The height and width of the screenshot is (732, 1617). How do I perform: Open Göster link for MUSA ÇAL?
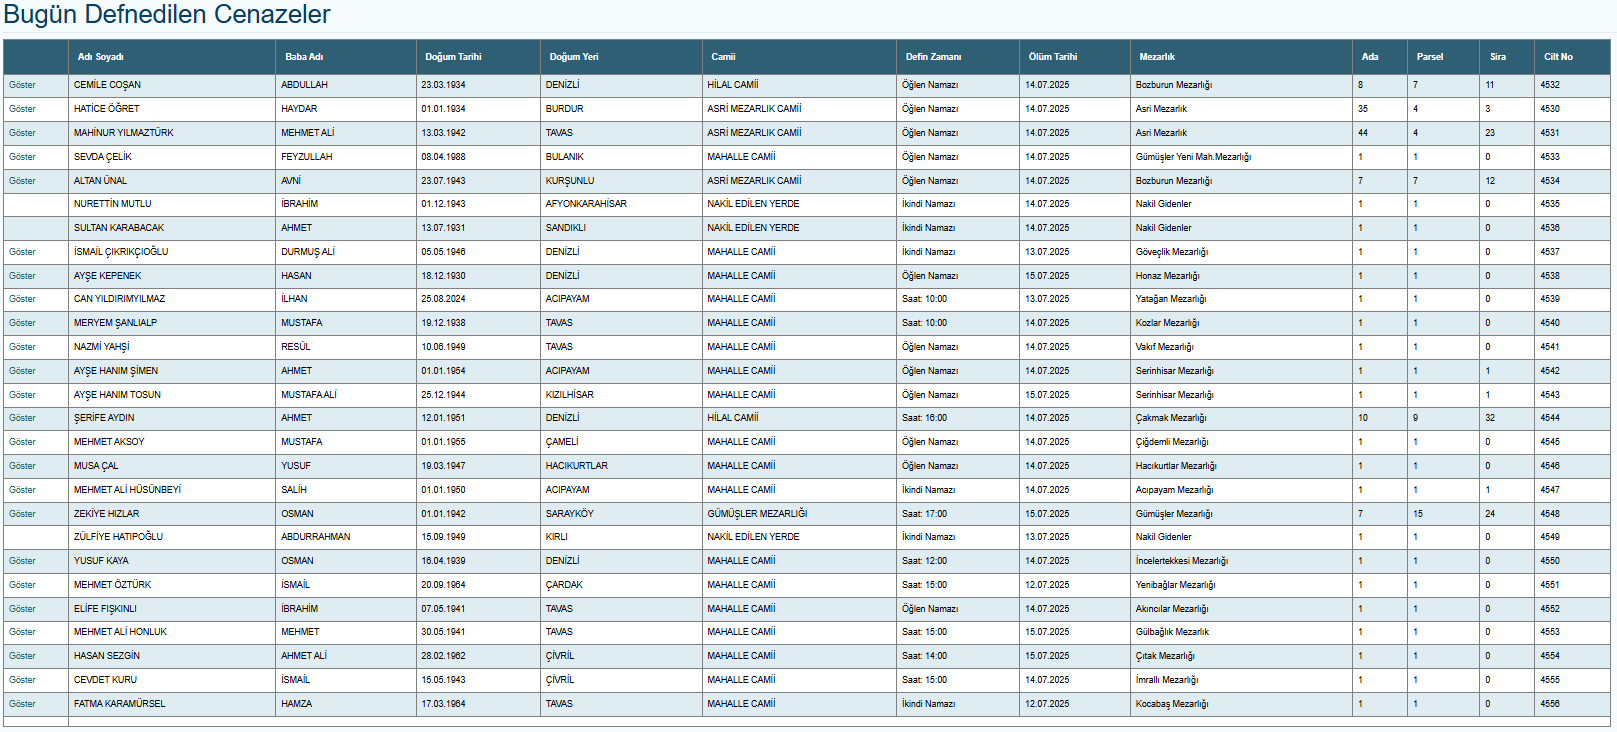pyautogui.click(x=22, y=466)
